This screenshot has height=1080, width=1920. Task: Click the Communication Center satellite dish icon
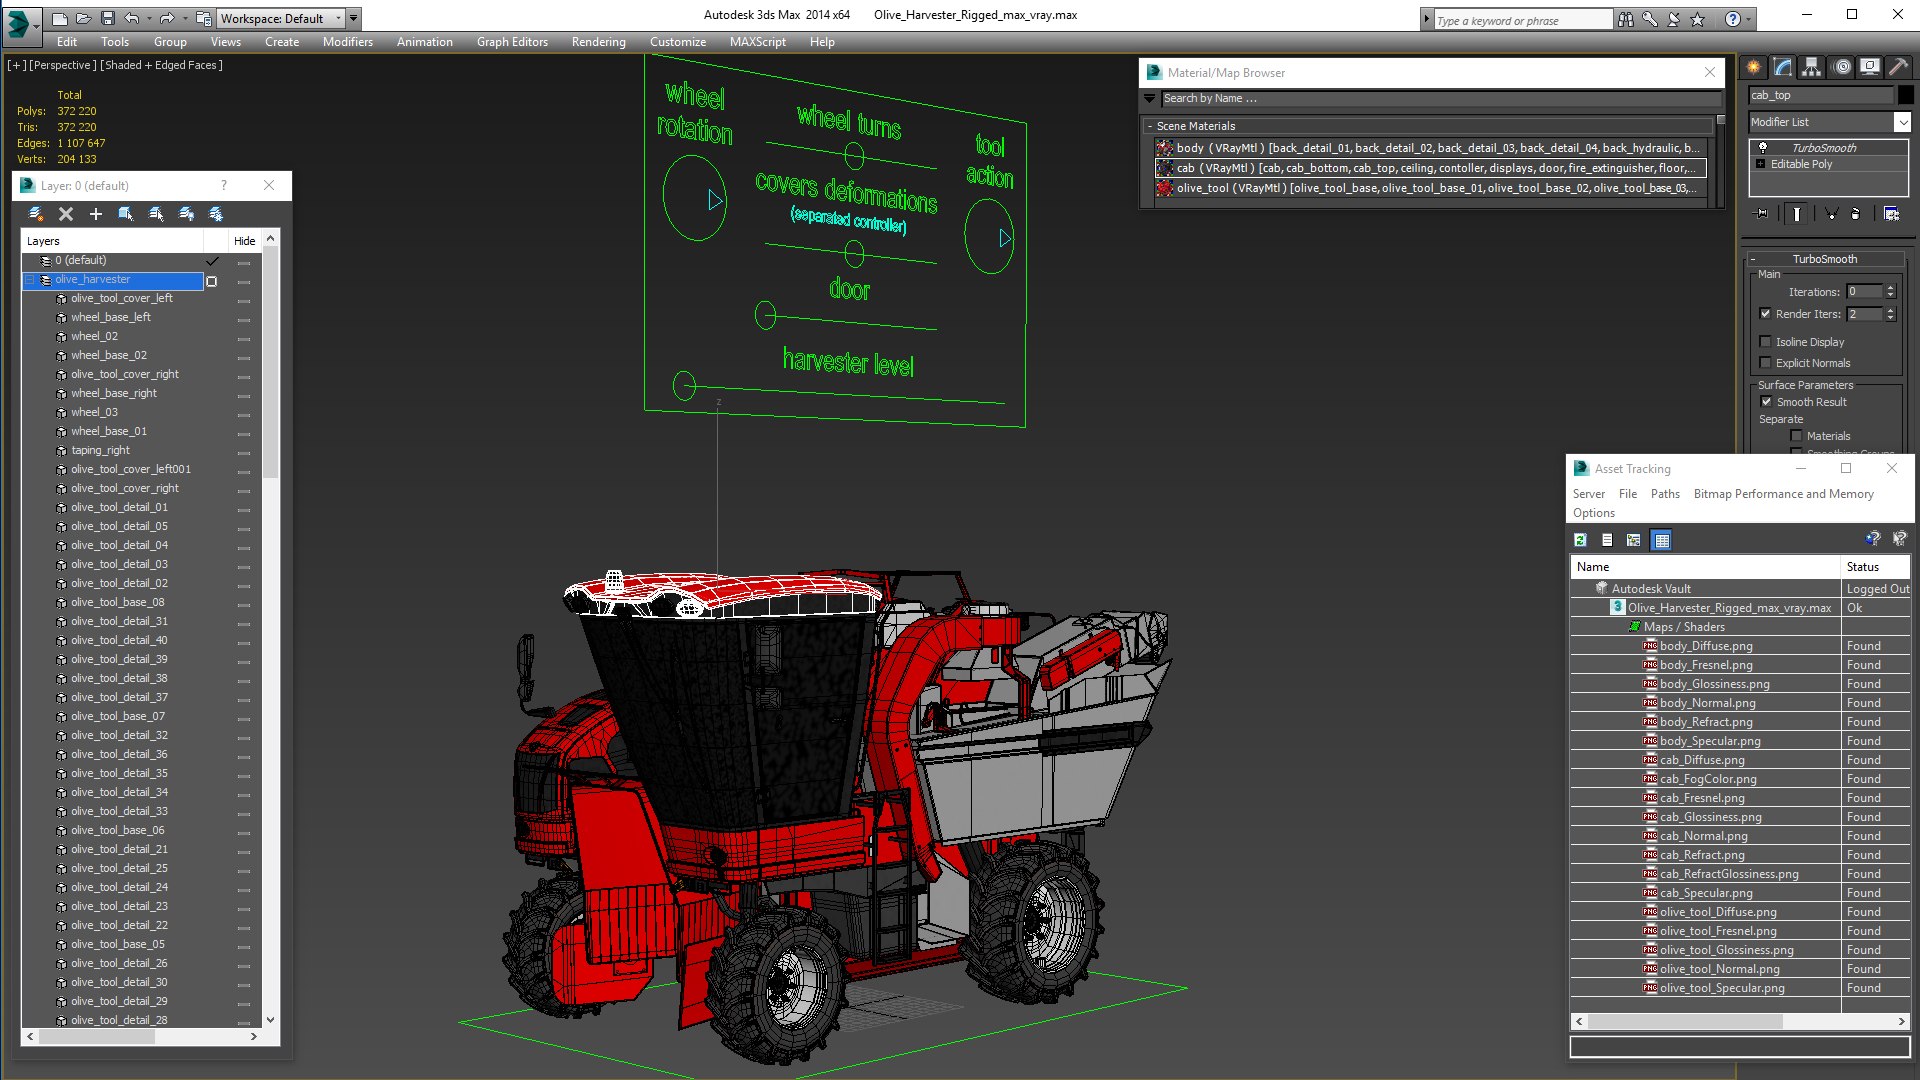1674,19
